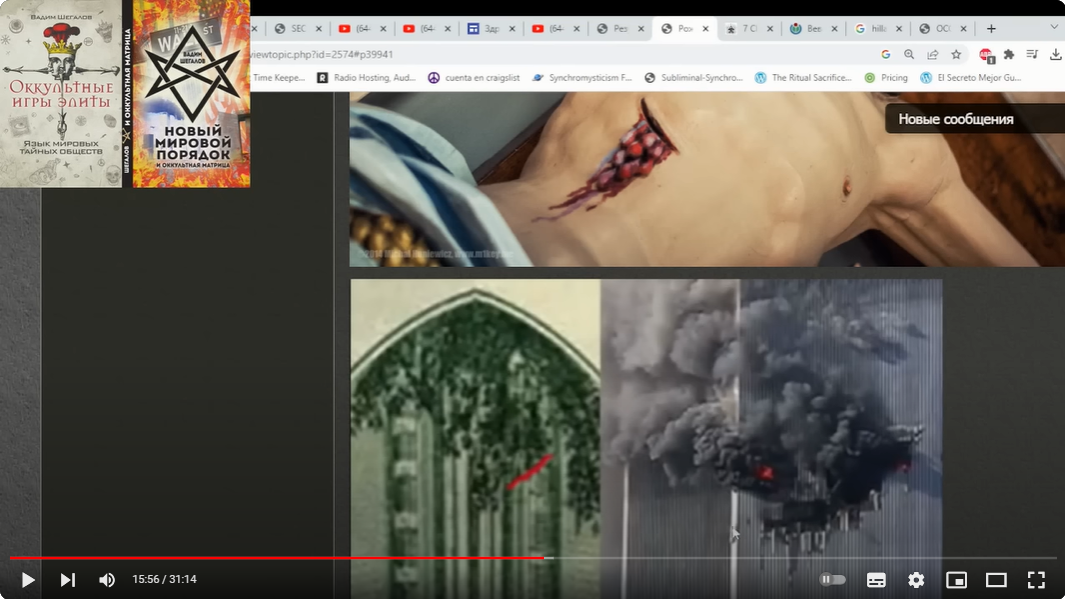1065x599 pixels.
Task: Enter fullscreen mode
Action: tap(1036, 579)
